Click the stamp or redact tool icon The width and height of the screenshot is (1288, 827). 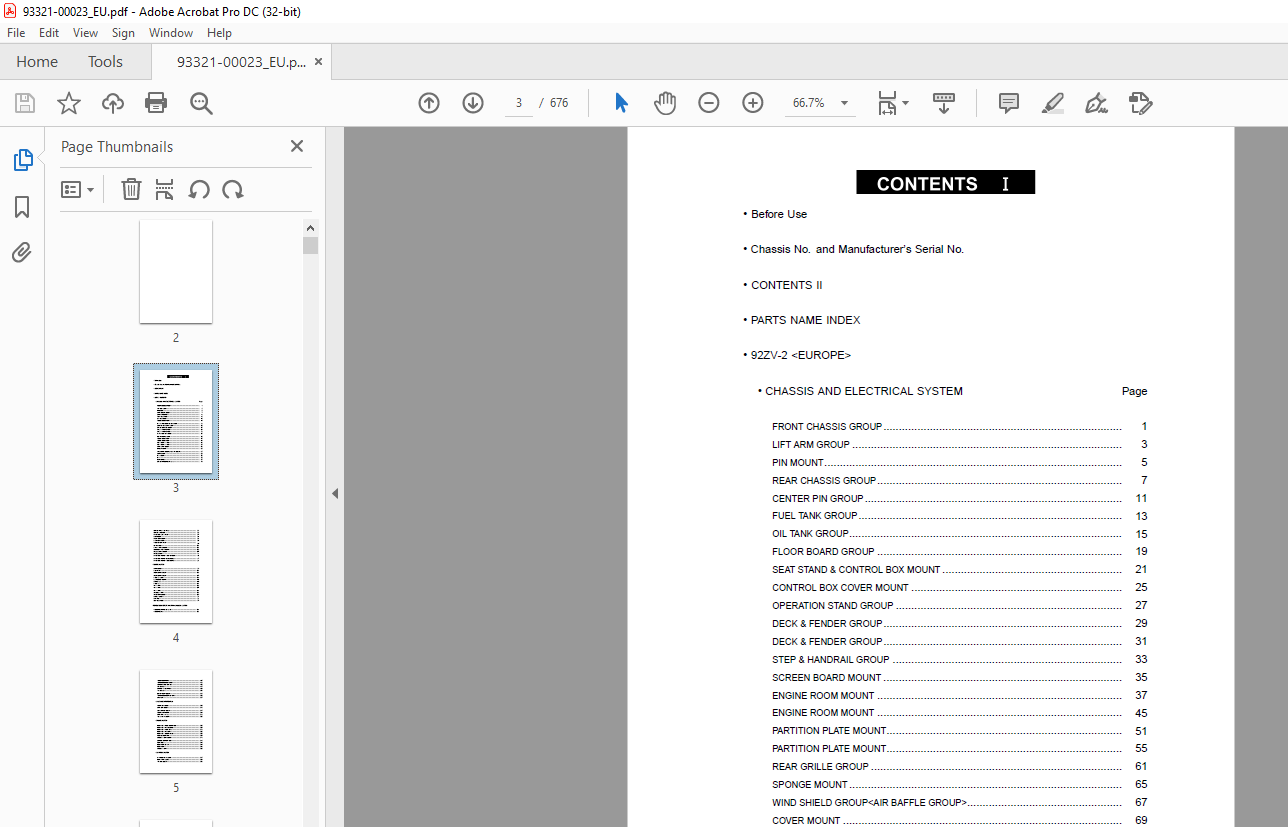tap(1140, 103)
